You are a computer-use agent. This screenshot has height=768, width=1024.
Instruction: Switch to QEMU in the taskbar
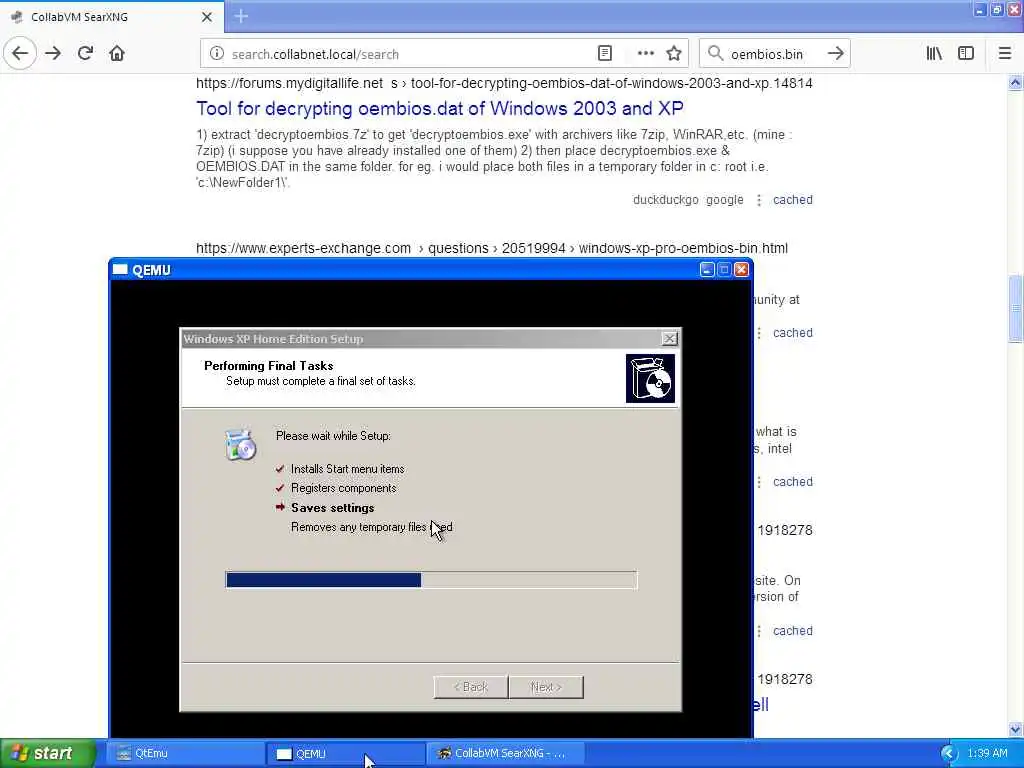[x=345, y=754]
